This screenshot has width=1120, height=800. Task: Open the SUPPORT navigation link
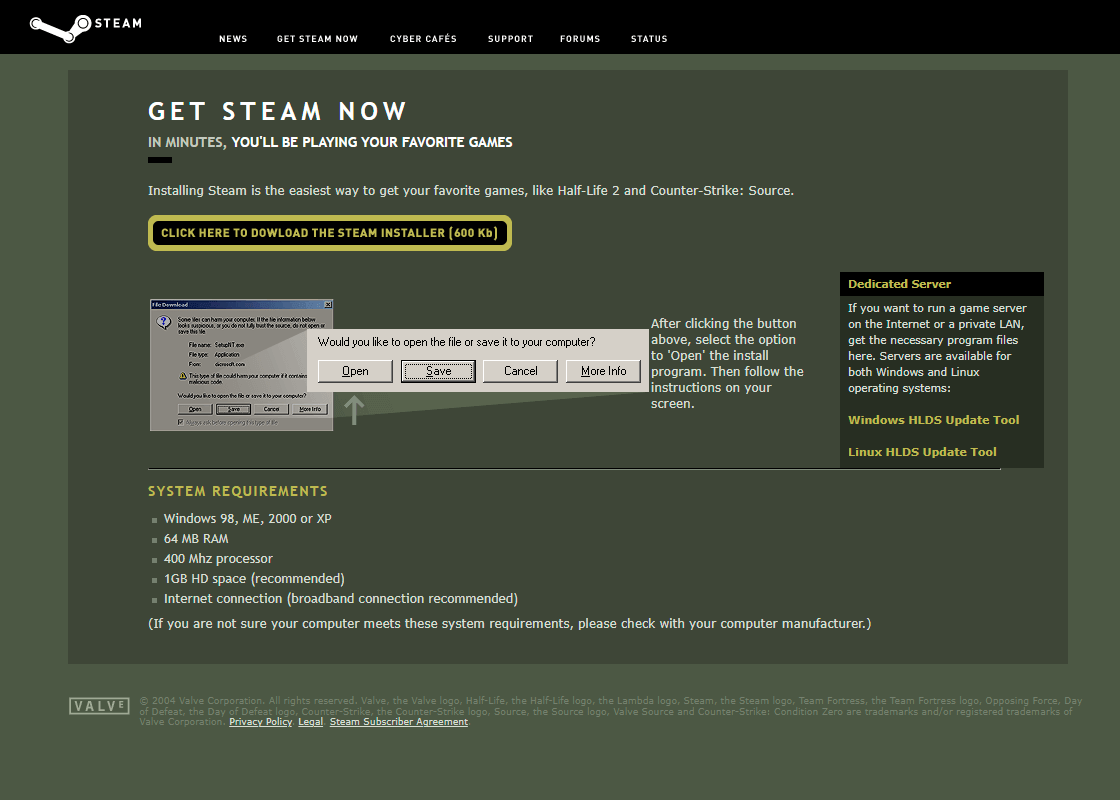(511, 39)
